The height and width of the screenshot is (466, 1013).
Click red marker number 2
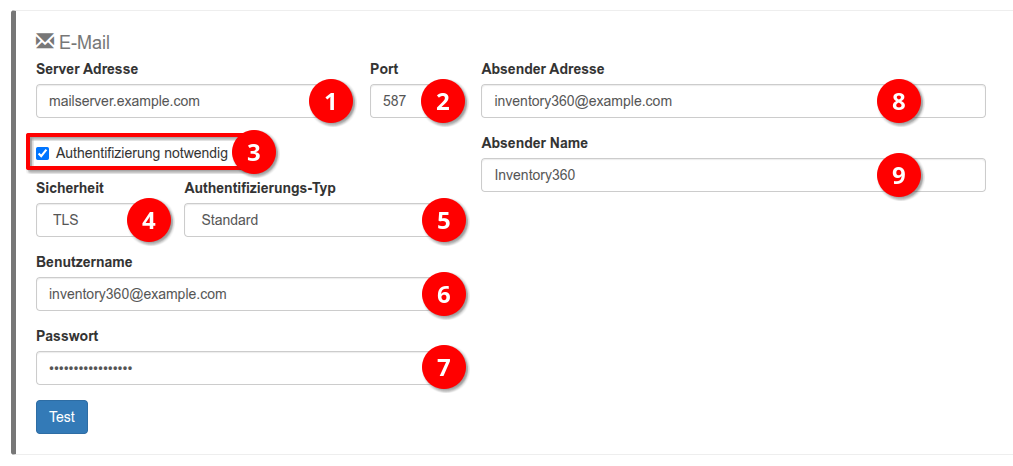tap(443, 101)
